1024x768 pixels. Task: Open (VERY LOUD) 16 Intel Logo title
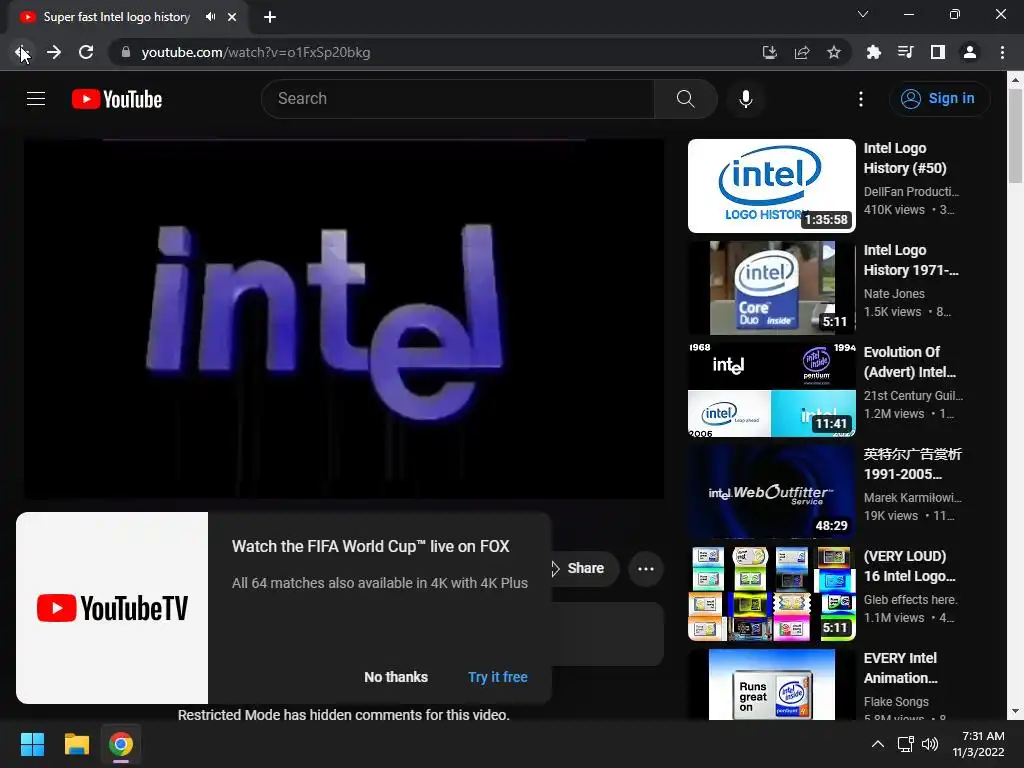pyautogui.click(x=909, y=566)
